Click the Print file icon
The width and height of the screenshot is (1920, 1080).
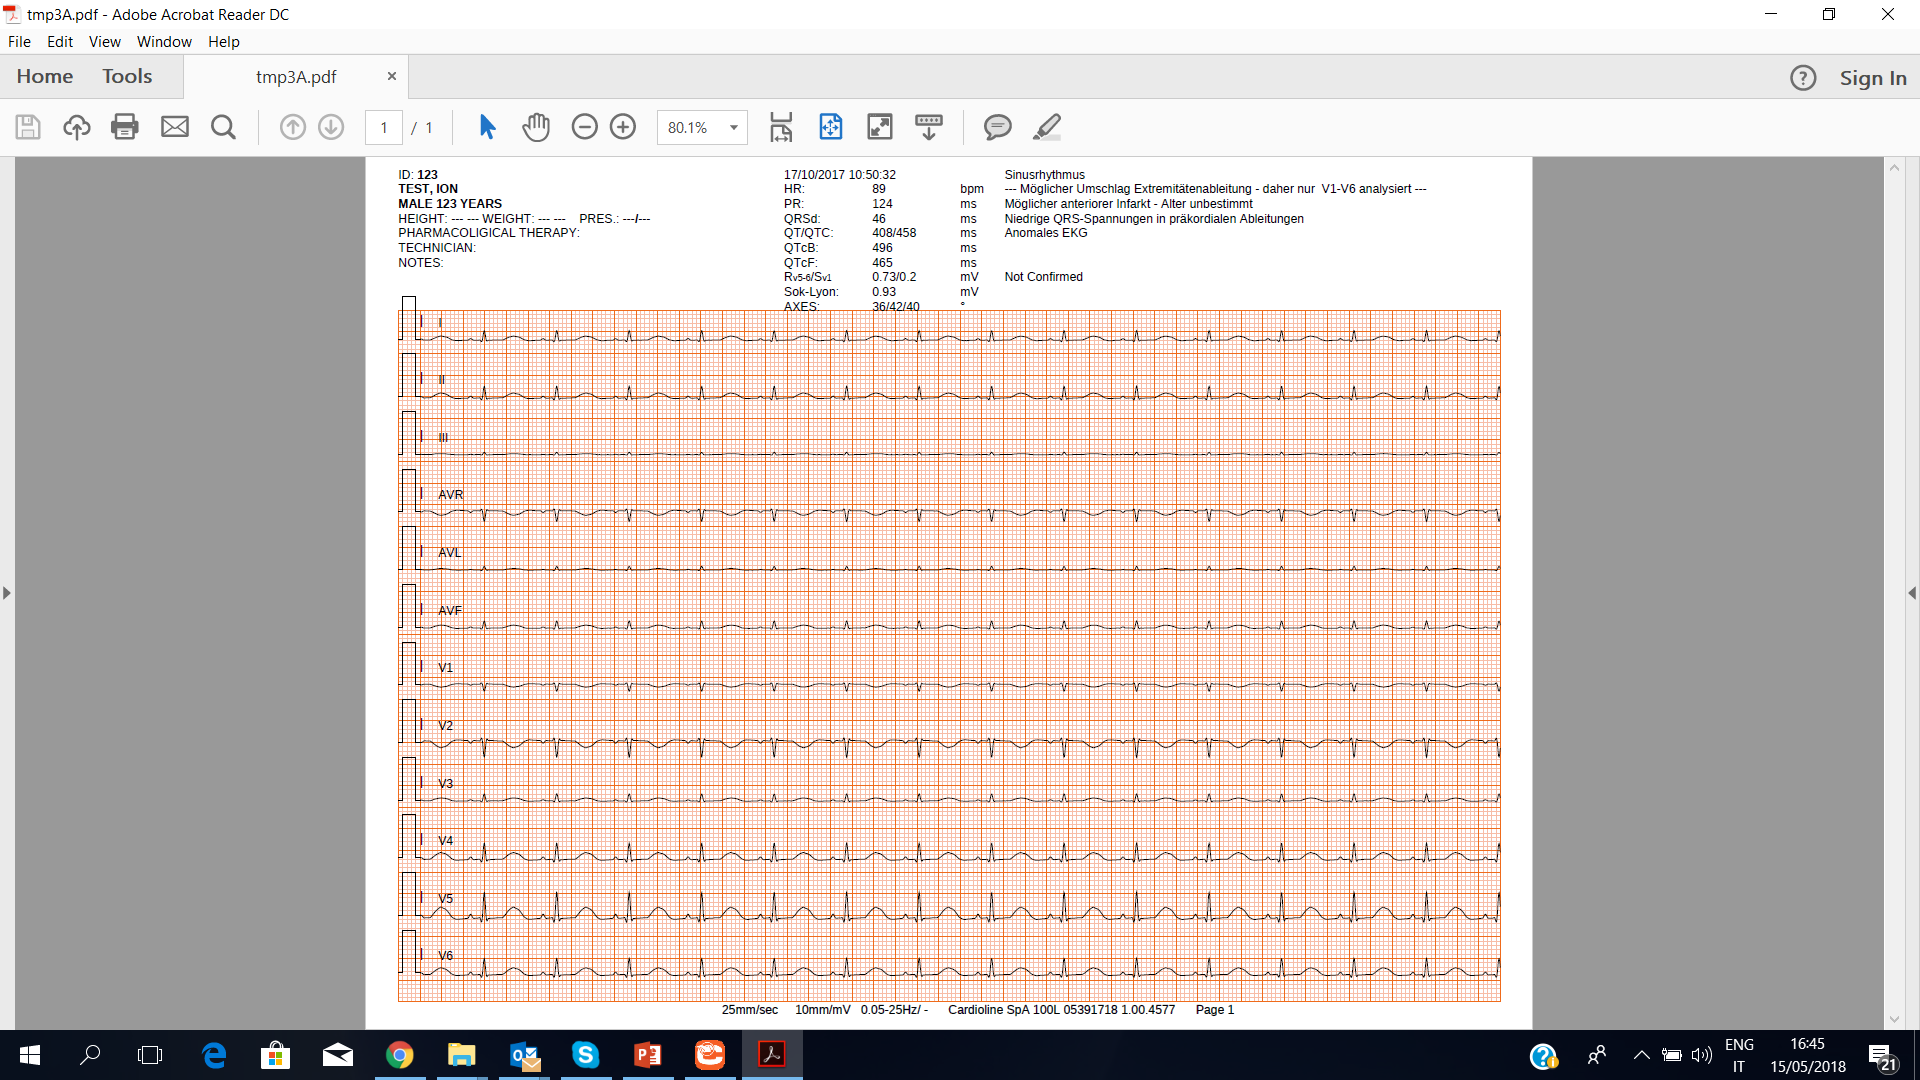[x=125, y=127]
